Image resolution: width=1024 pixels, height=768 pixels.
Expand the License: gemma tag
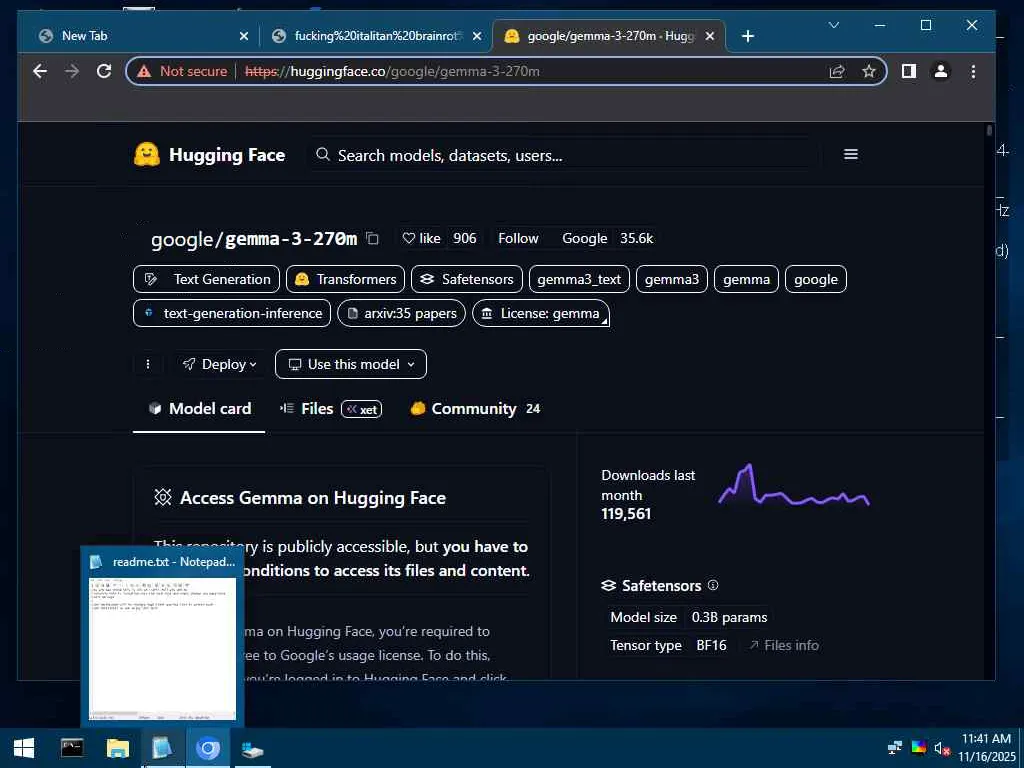(541, 313)
